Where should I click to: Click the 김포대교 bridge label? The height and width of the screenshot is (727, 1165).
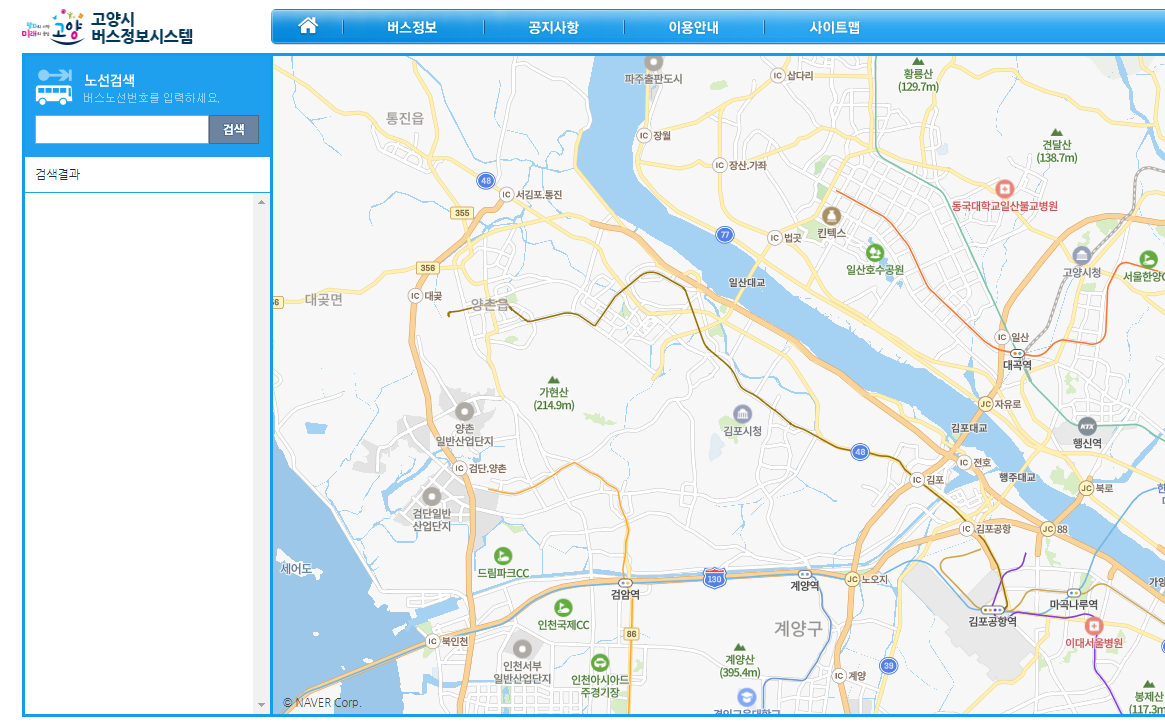pyautogui.click(x=969, y=428)
